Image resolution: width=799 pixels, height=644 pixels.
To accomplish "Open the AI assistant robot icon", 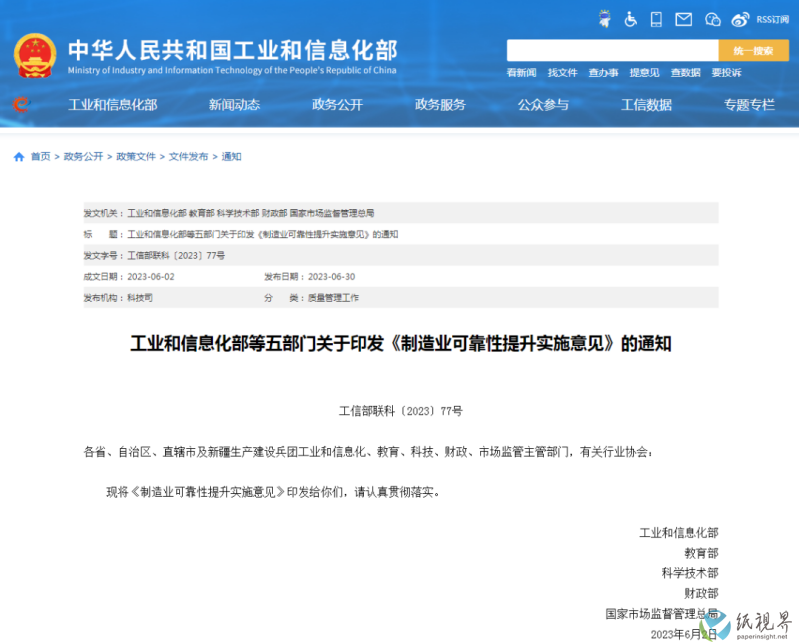I will click(605, 19).
